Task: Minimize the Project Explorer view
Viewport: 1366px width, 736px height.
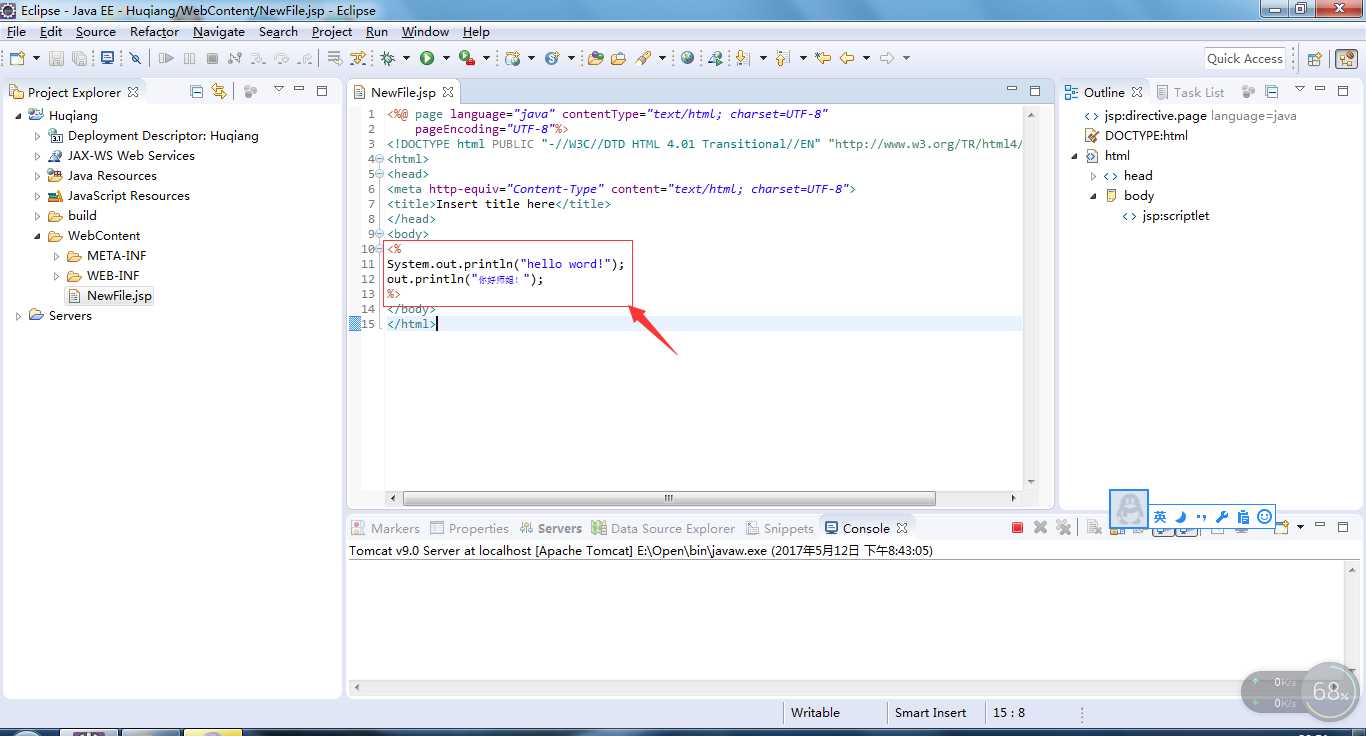Action: 300,90
